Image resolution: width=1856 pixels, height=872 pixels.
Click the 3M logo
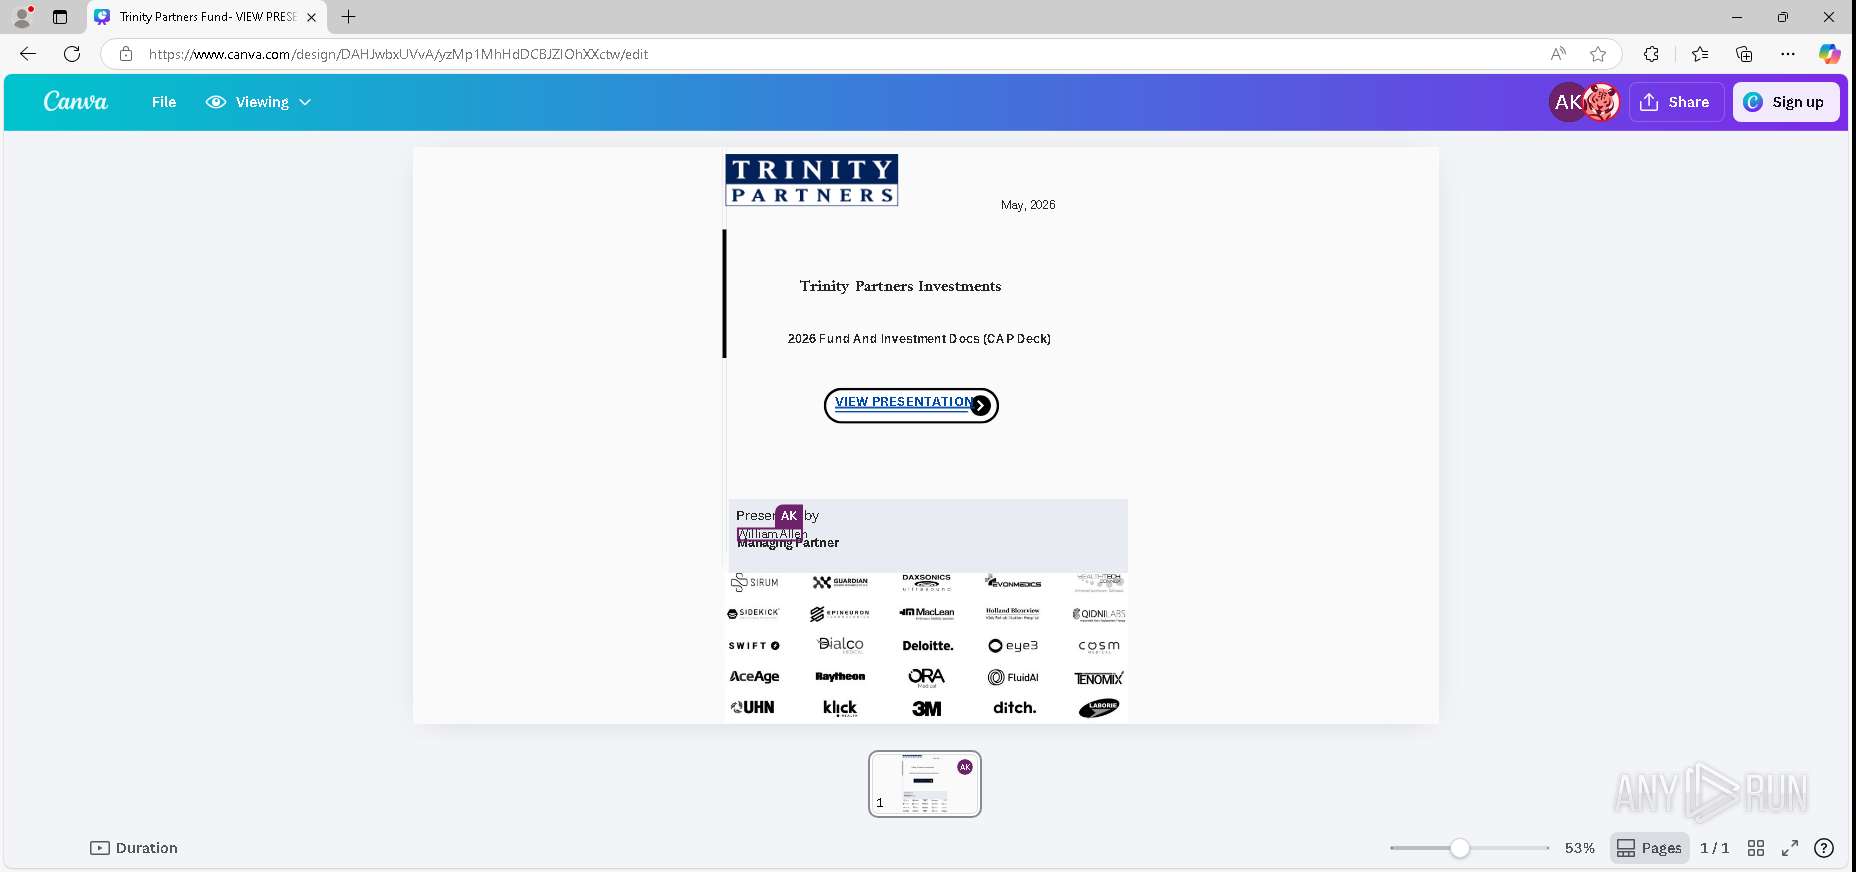point(927,708)
